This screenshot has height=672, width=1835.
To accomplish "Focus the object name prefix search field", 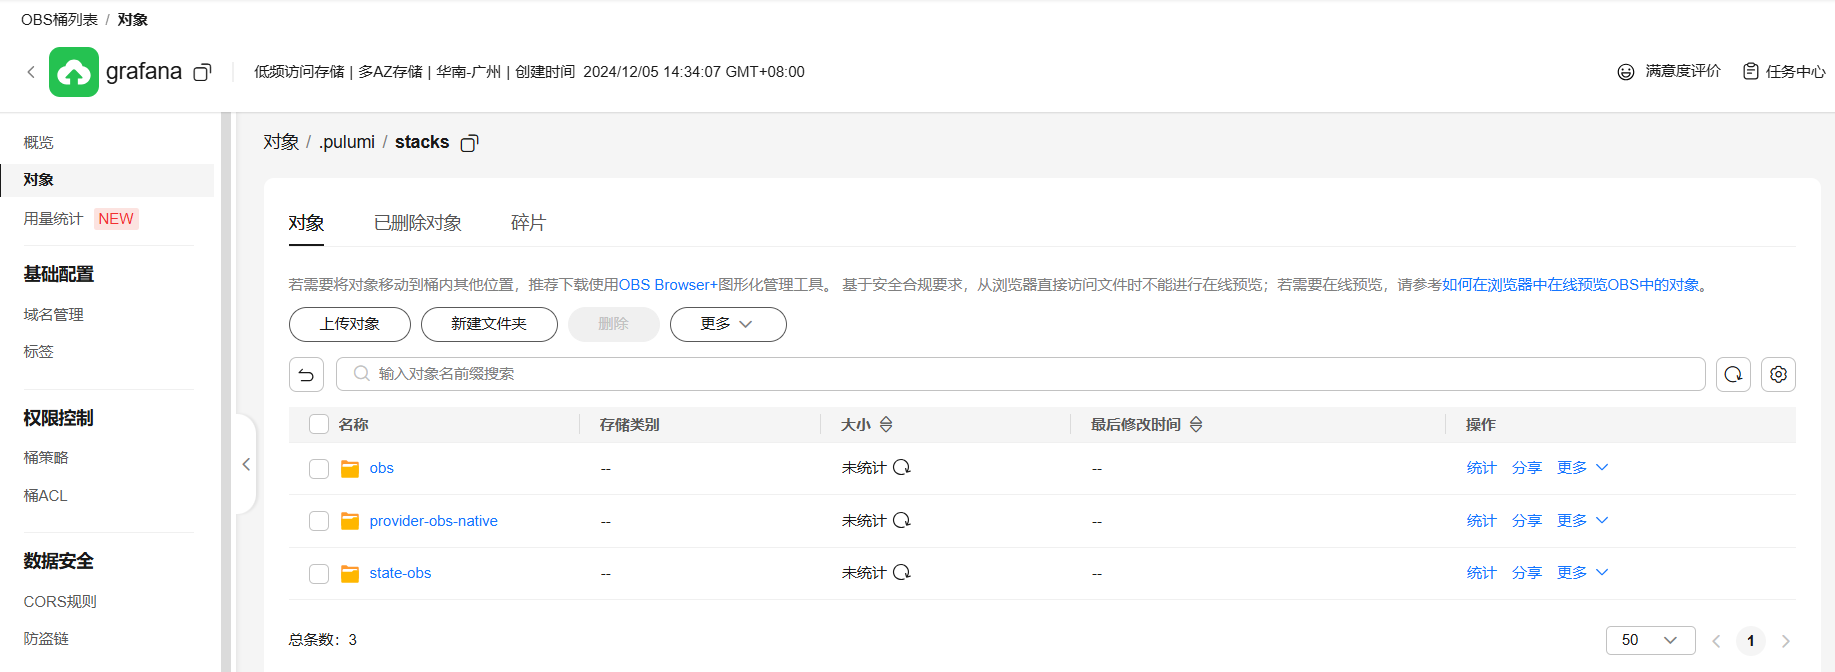I will [1020, 374].
